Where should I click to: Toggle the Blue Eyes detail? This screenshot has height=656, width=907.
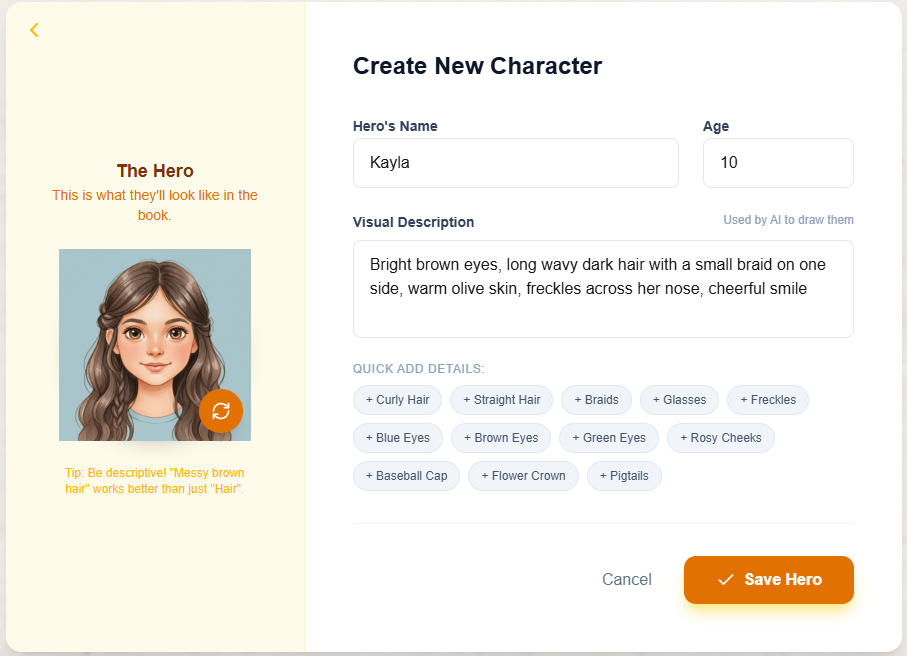tap(398, 438)
